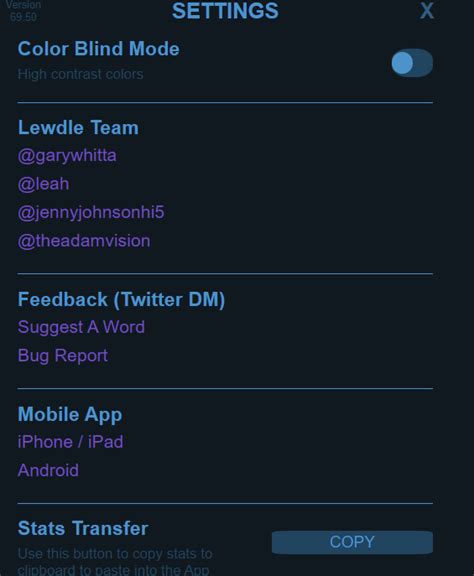Image resolution: width=474 pixels, height=576 pixels.
Task: Open the @leah profile link
Action: 43,184
